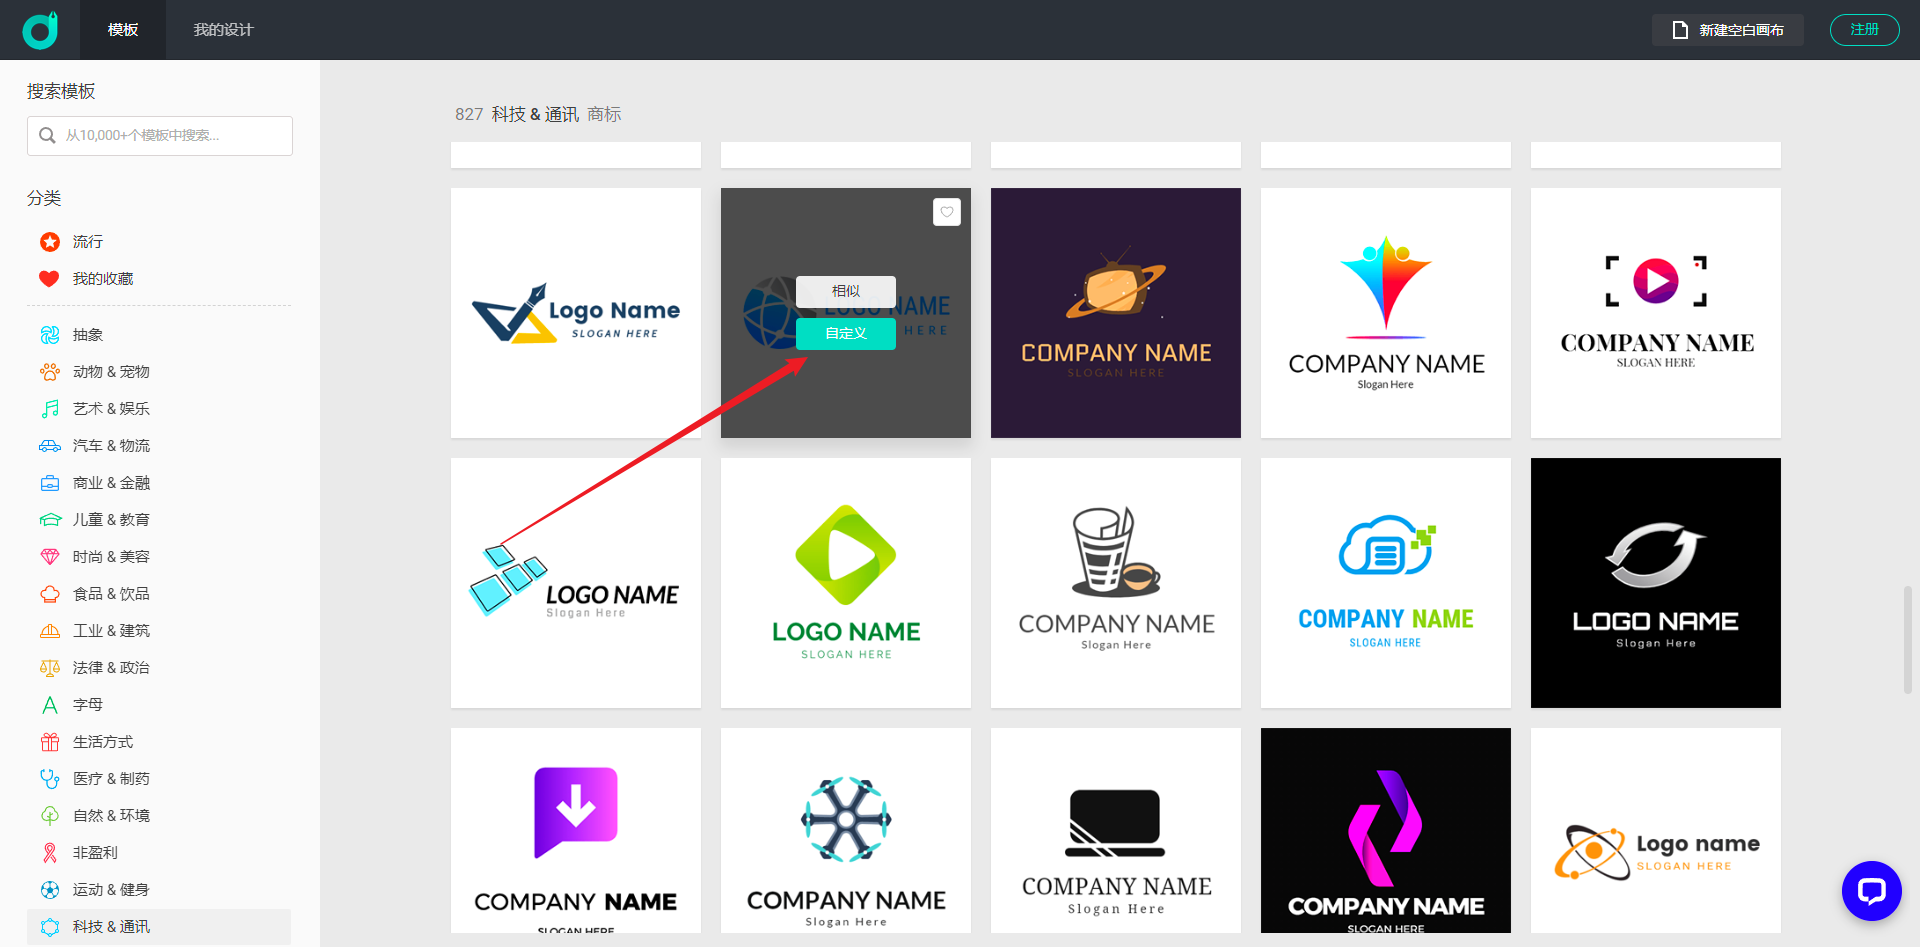
Task: Select 食品 & 饮品 chef hat icon
Action: pos(50,594)
